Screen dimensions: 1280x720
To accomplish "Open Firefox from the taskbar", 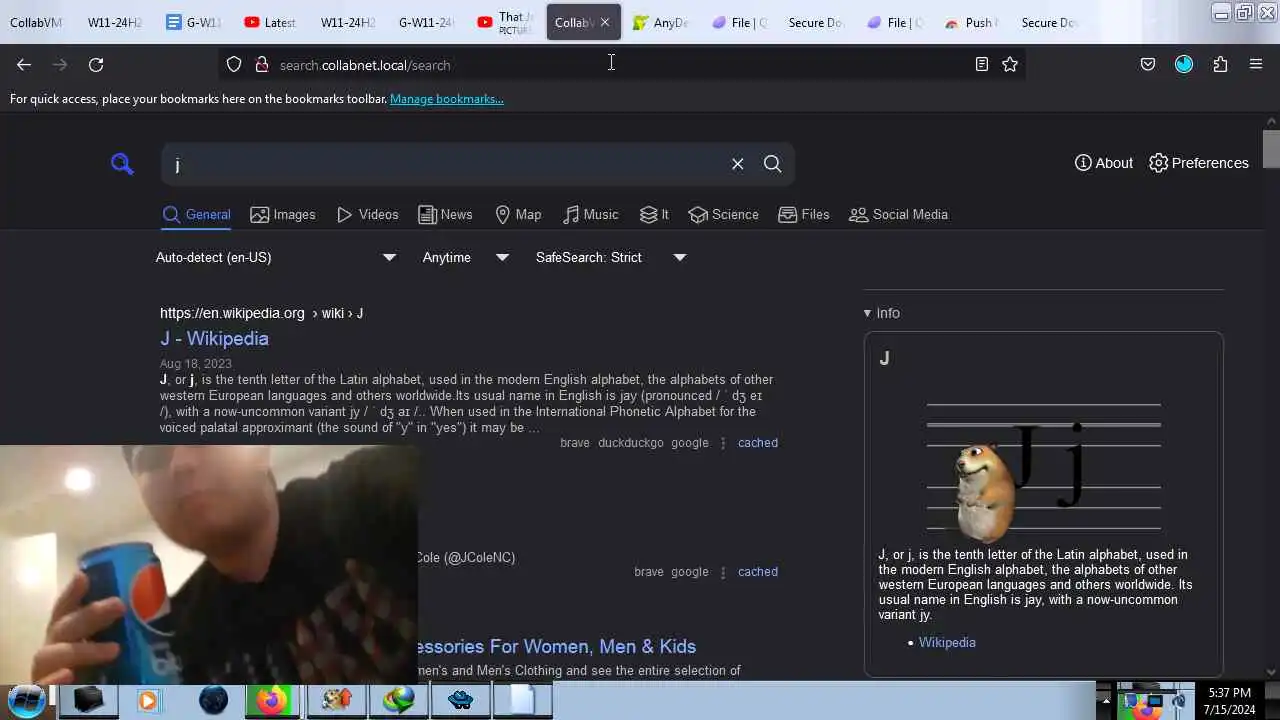I will 271,701.
